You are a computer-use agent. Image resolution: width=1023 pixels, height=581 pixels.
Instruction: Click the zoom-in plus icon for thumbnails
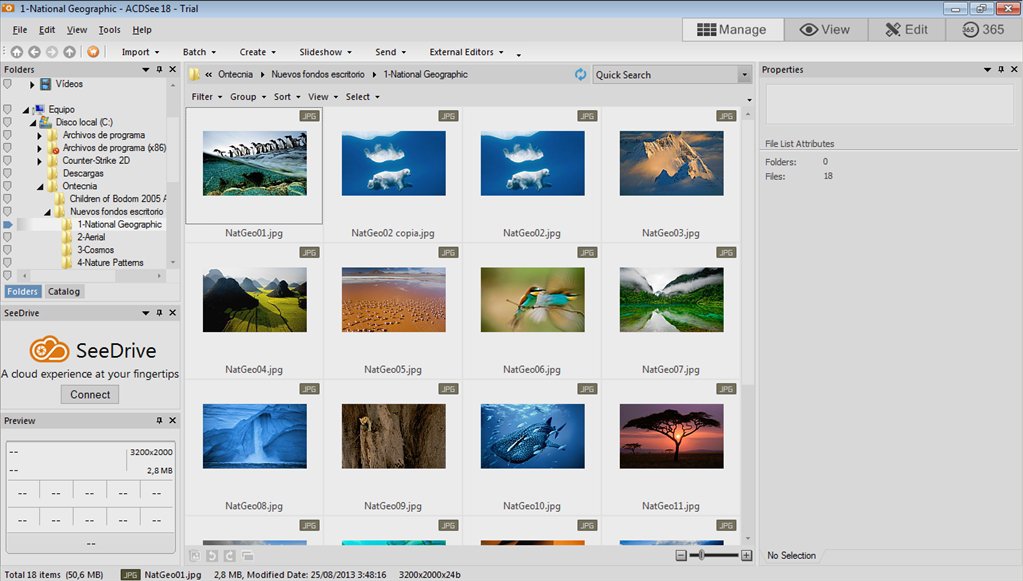click(746, 555)
